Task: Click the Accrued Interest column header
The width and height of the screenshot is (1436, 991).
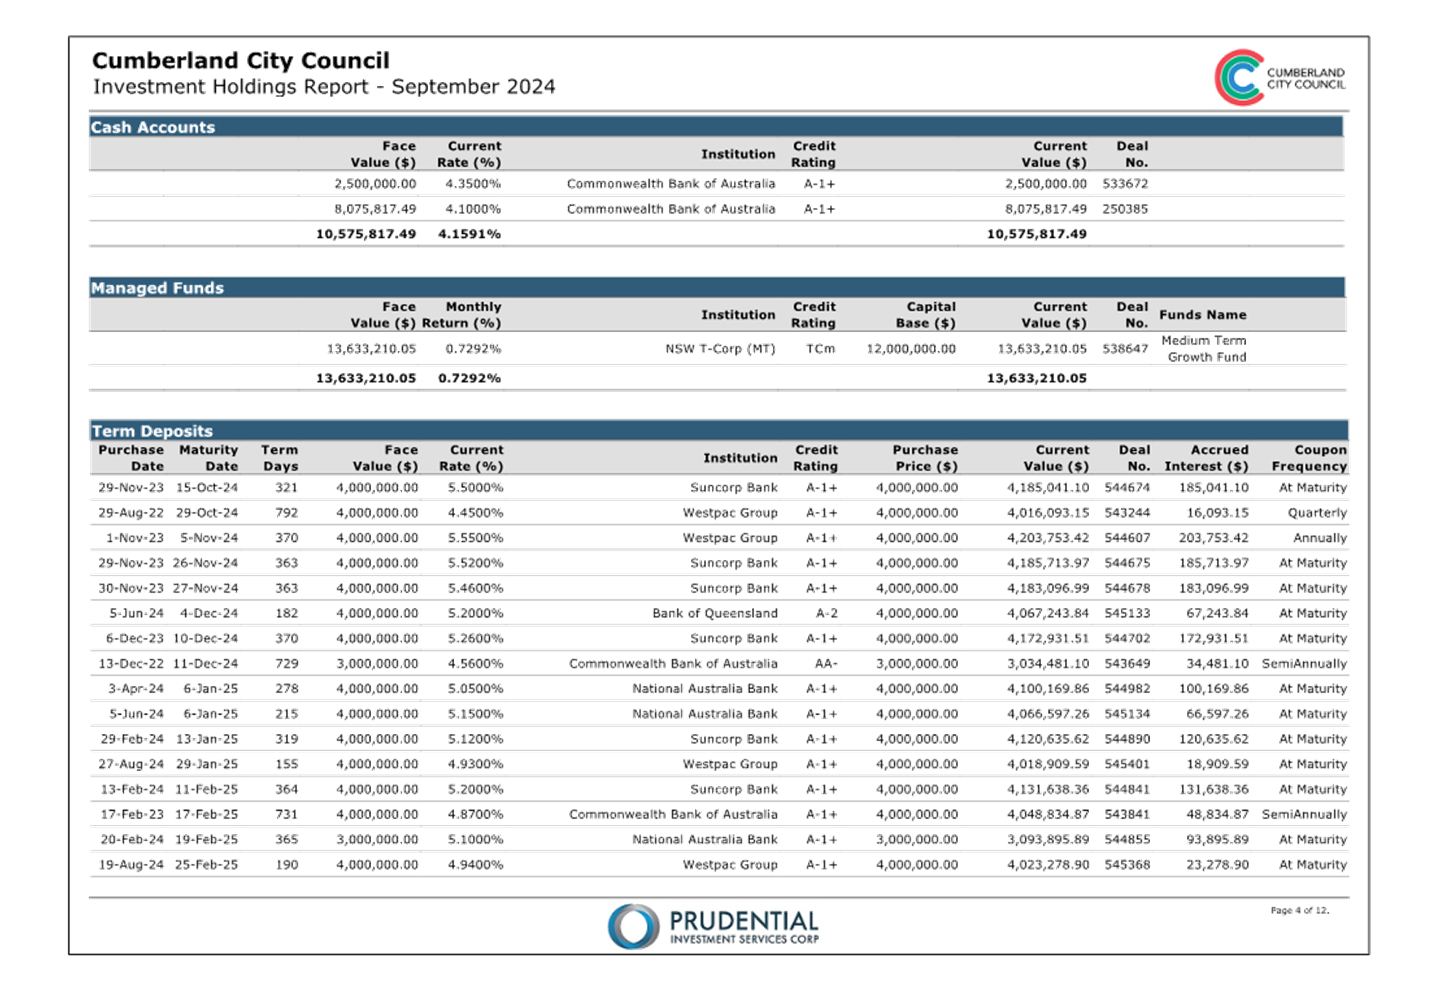Action: coord(1206,458)
